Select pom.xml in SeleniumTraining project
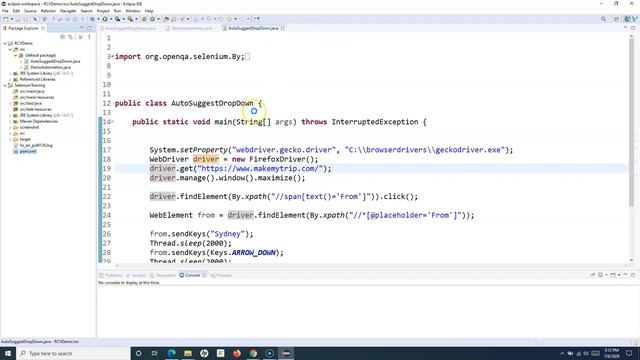This screenshot has width=640, height=360. [28, 151]
